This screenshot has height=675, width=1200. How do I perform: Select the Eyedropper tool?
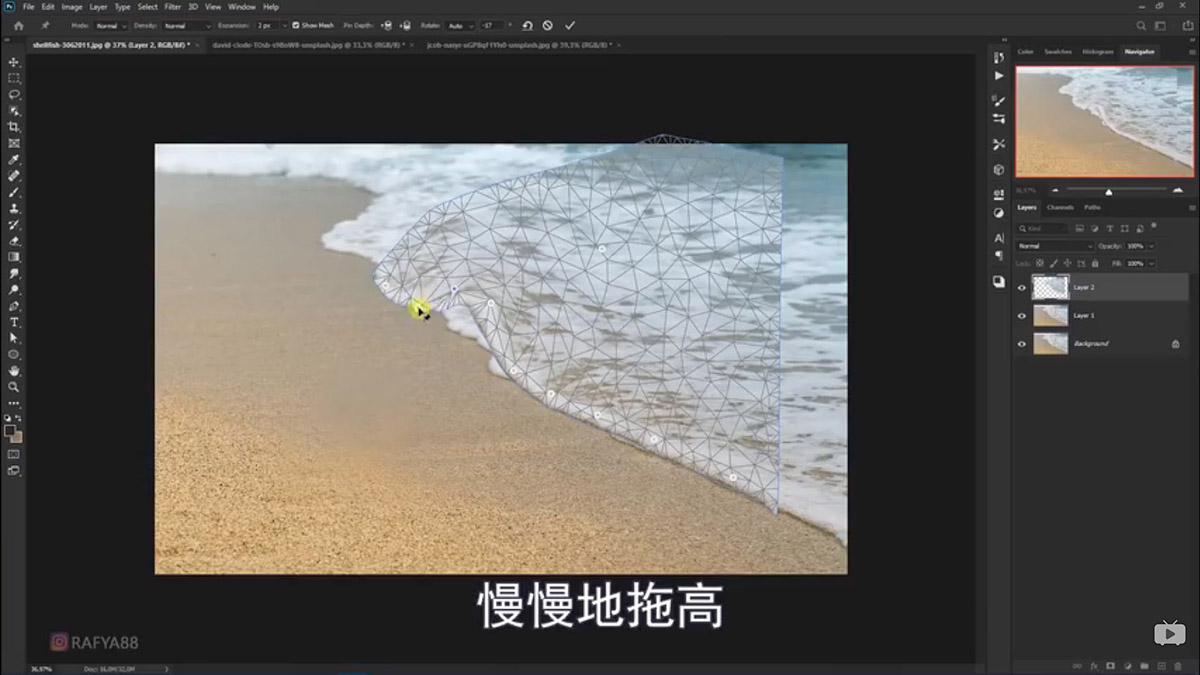pyautogui.click(x=14, y=160)
